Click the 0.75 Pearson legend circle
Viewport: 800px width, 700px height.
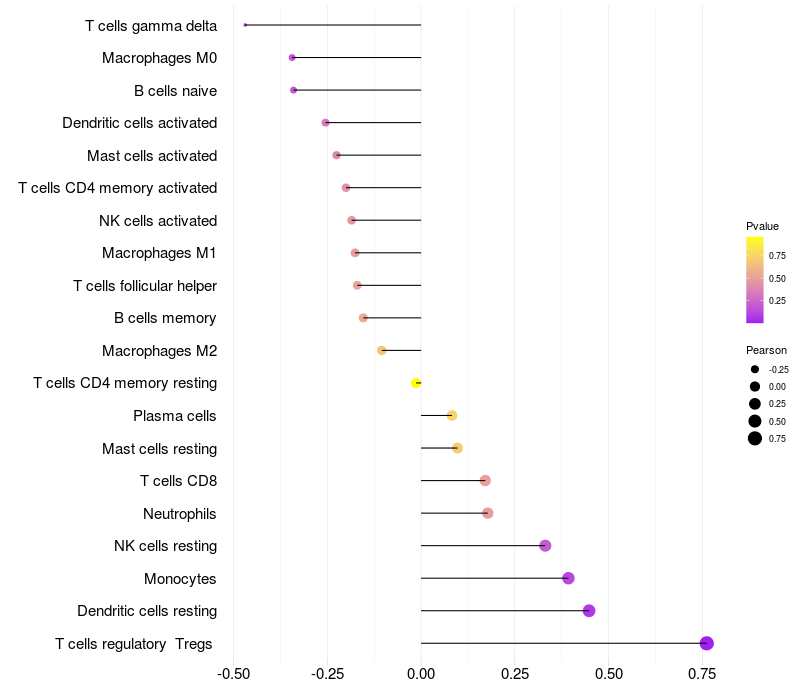click(x=755, y=438)
